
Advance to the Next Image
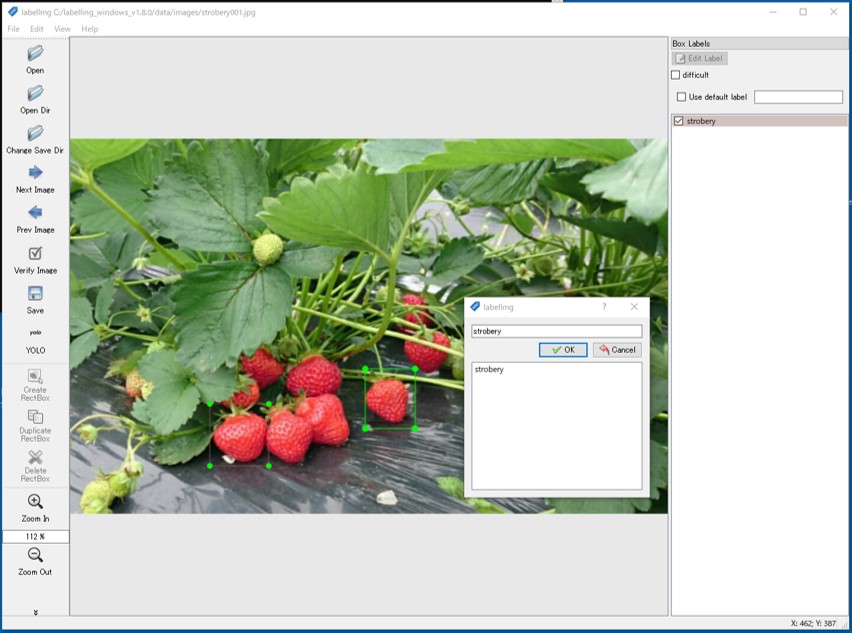34,180
